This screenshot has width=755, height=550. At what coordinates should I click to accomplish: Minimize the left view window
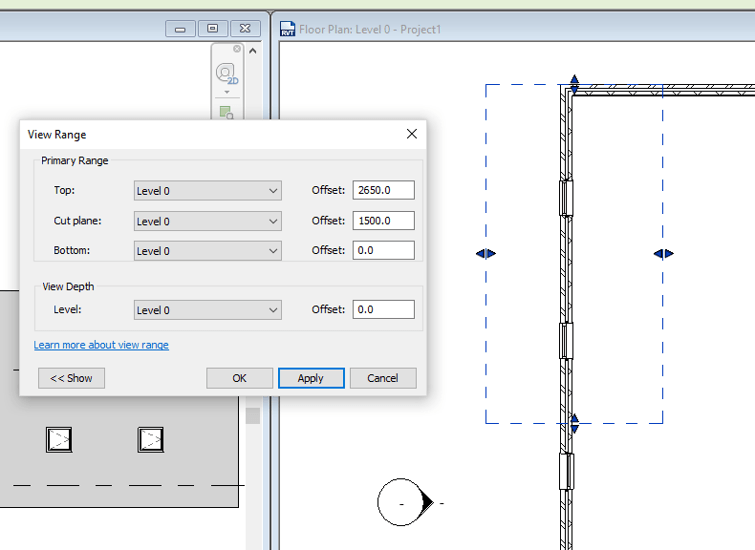pos(180,29)
